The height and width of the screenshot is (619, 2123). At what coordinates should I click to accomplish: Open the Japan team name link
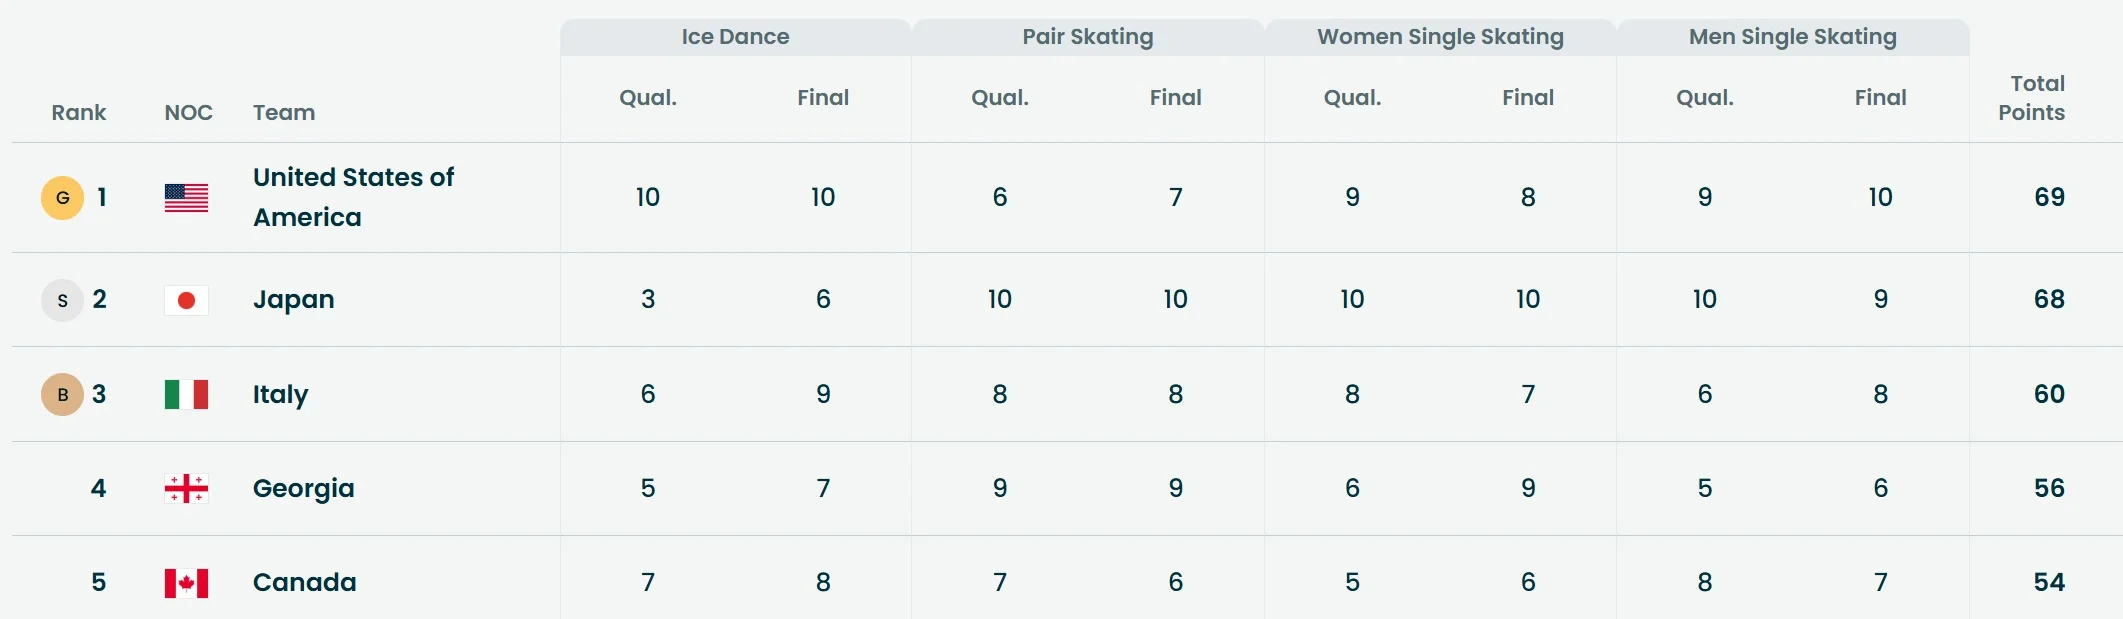[293, 299]
